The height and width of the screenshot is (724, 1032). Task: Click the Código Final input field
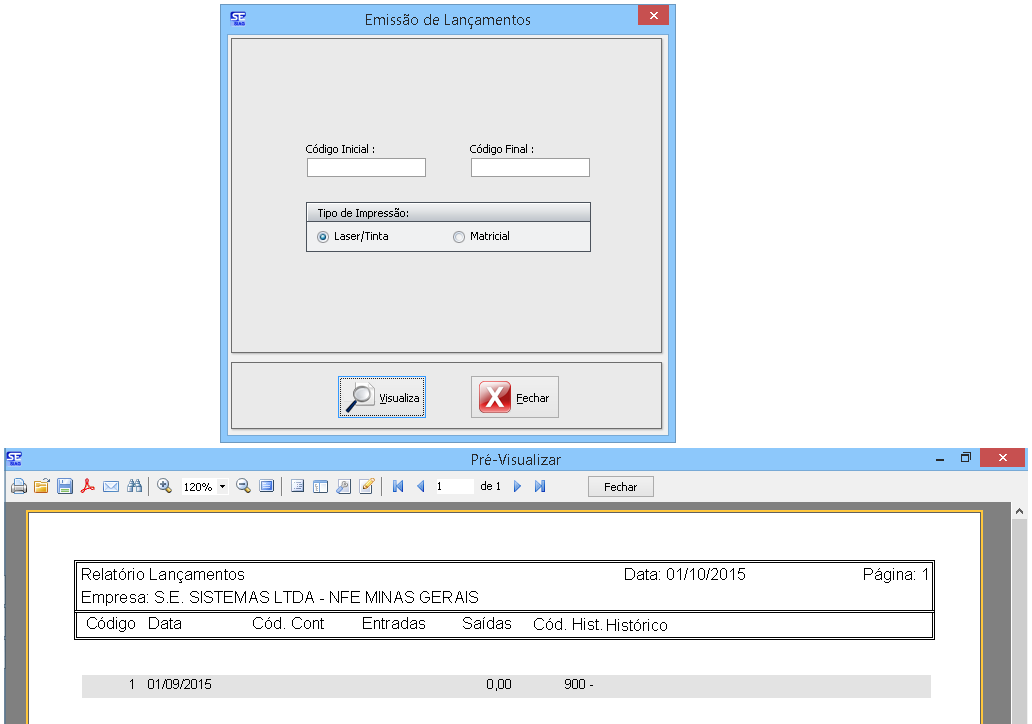[x=530, y=168]
